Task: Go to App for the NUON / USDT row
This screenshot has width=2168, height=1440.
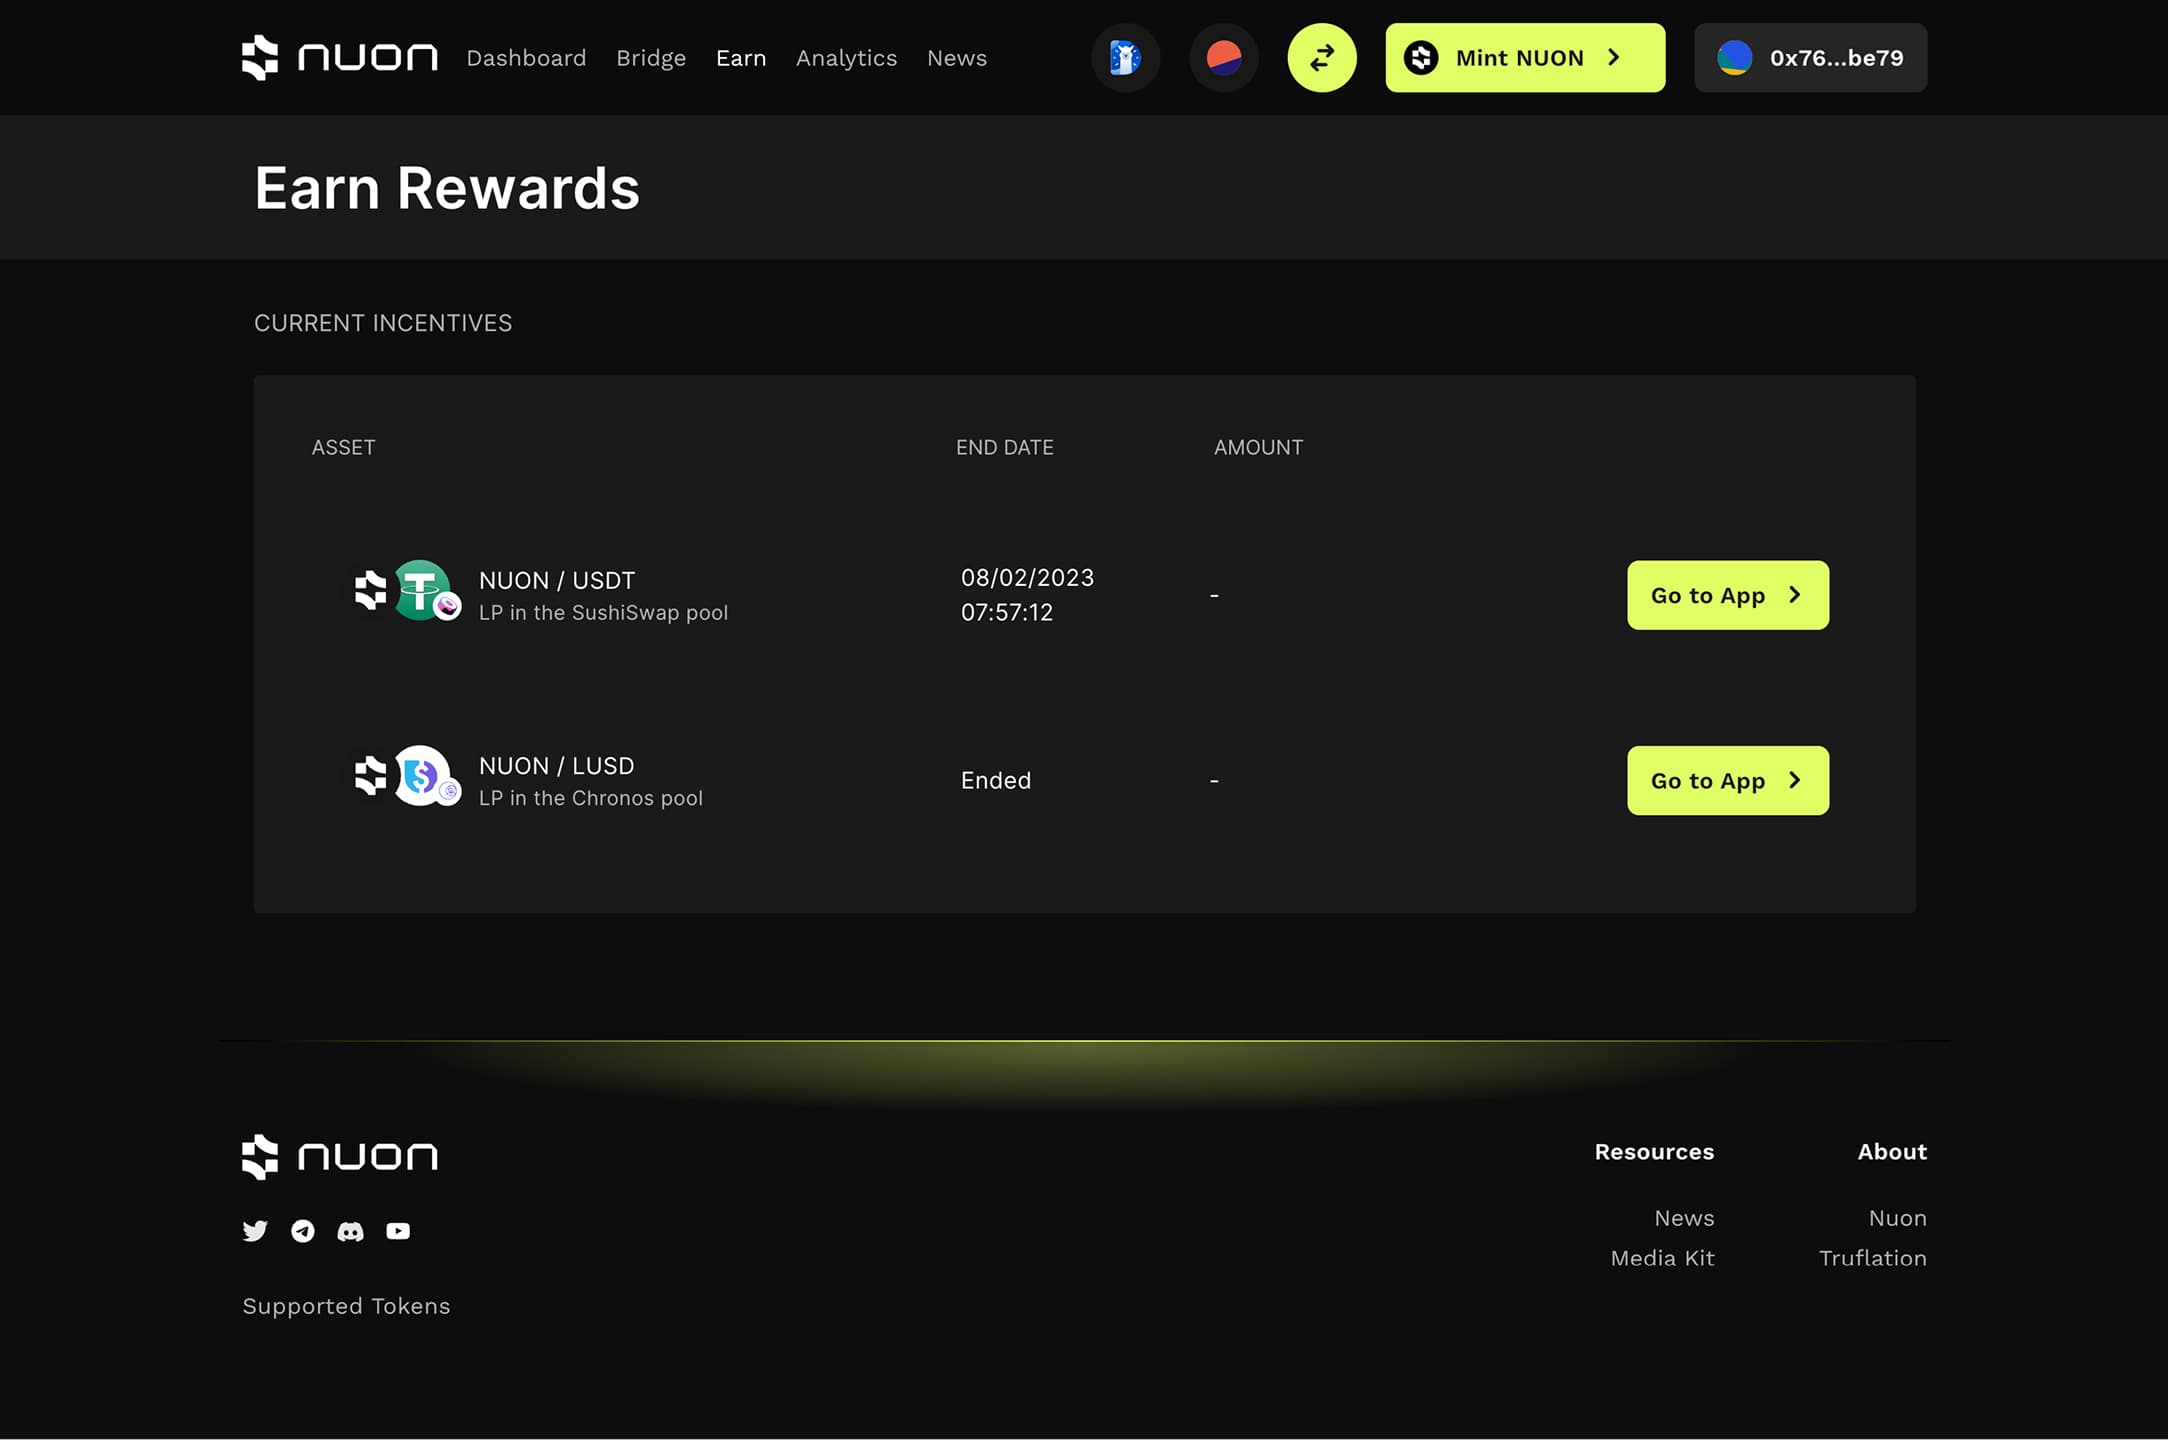Action: click(x=1728, y=595)
